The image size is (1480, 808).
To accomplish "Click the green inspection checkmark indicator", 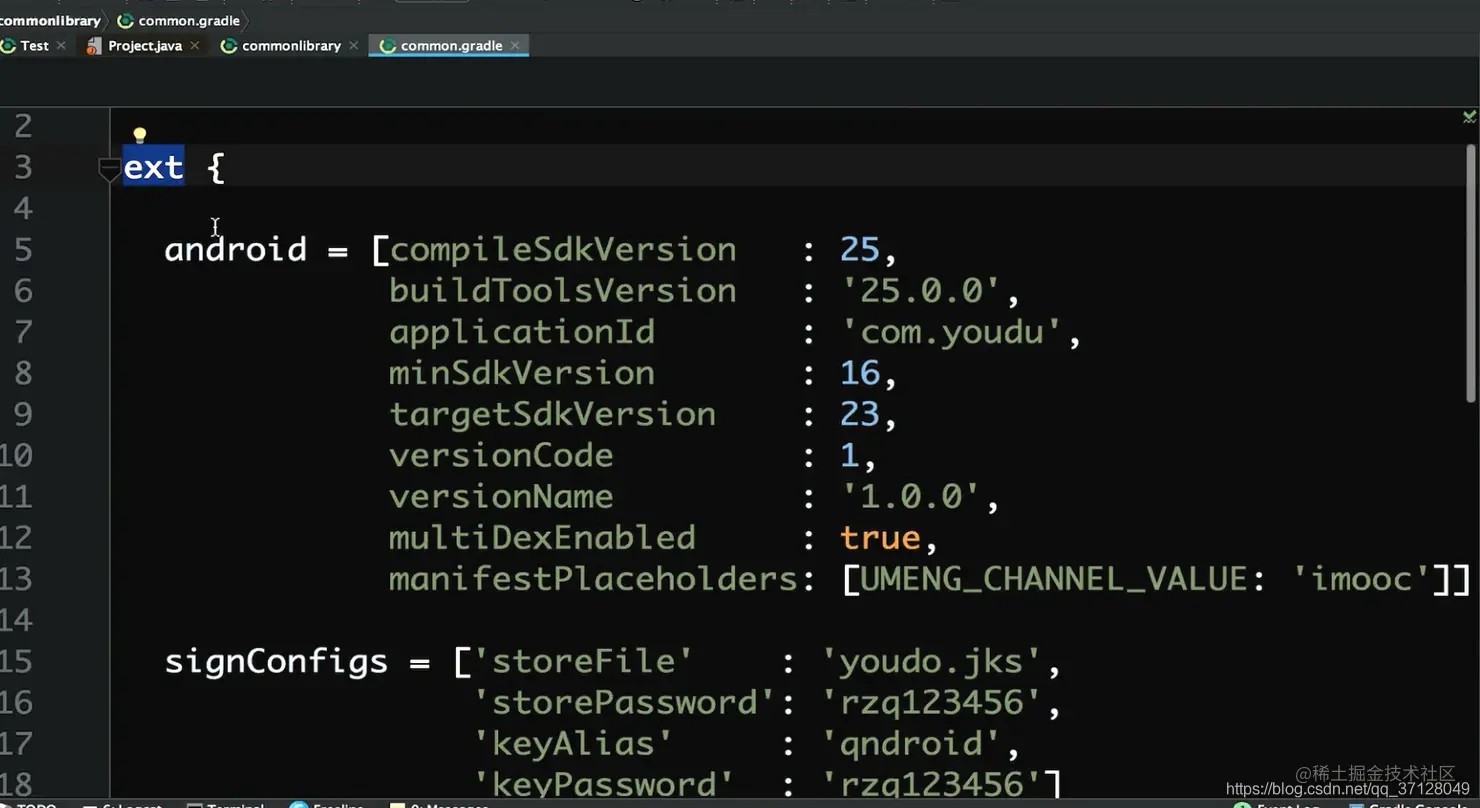I will [1469, 117].
